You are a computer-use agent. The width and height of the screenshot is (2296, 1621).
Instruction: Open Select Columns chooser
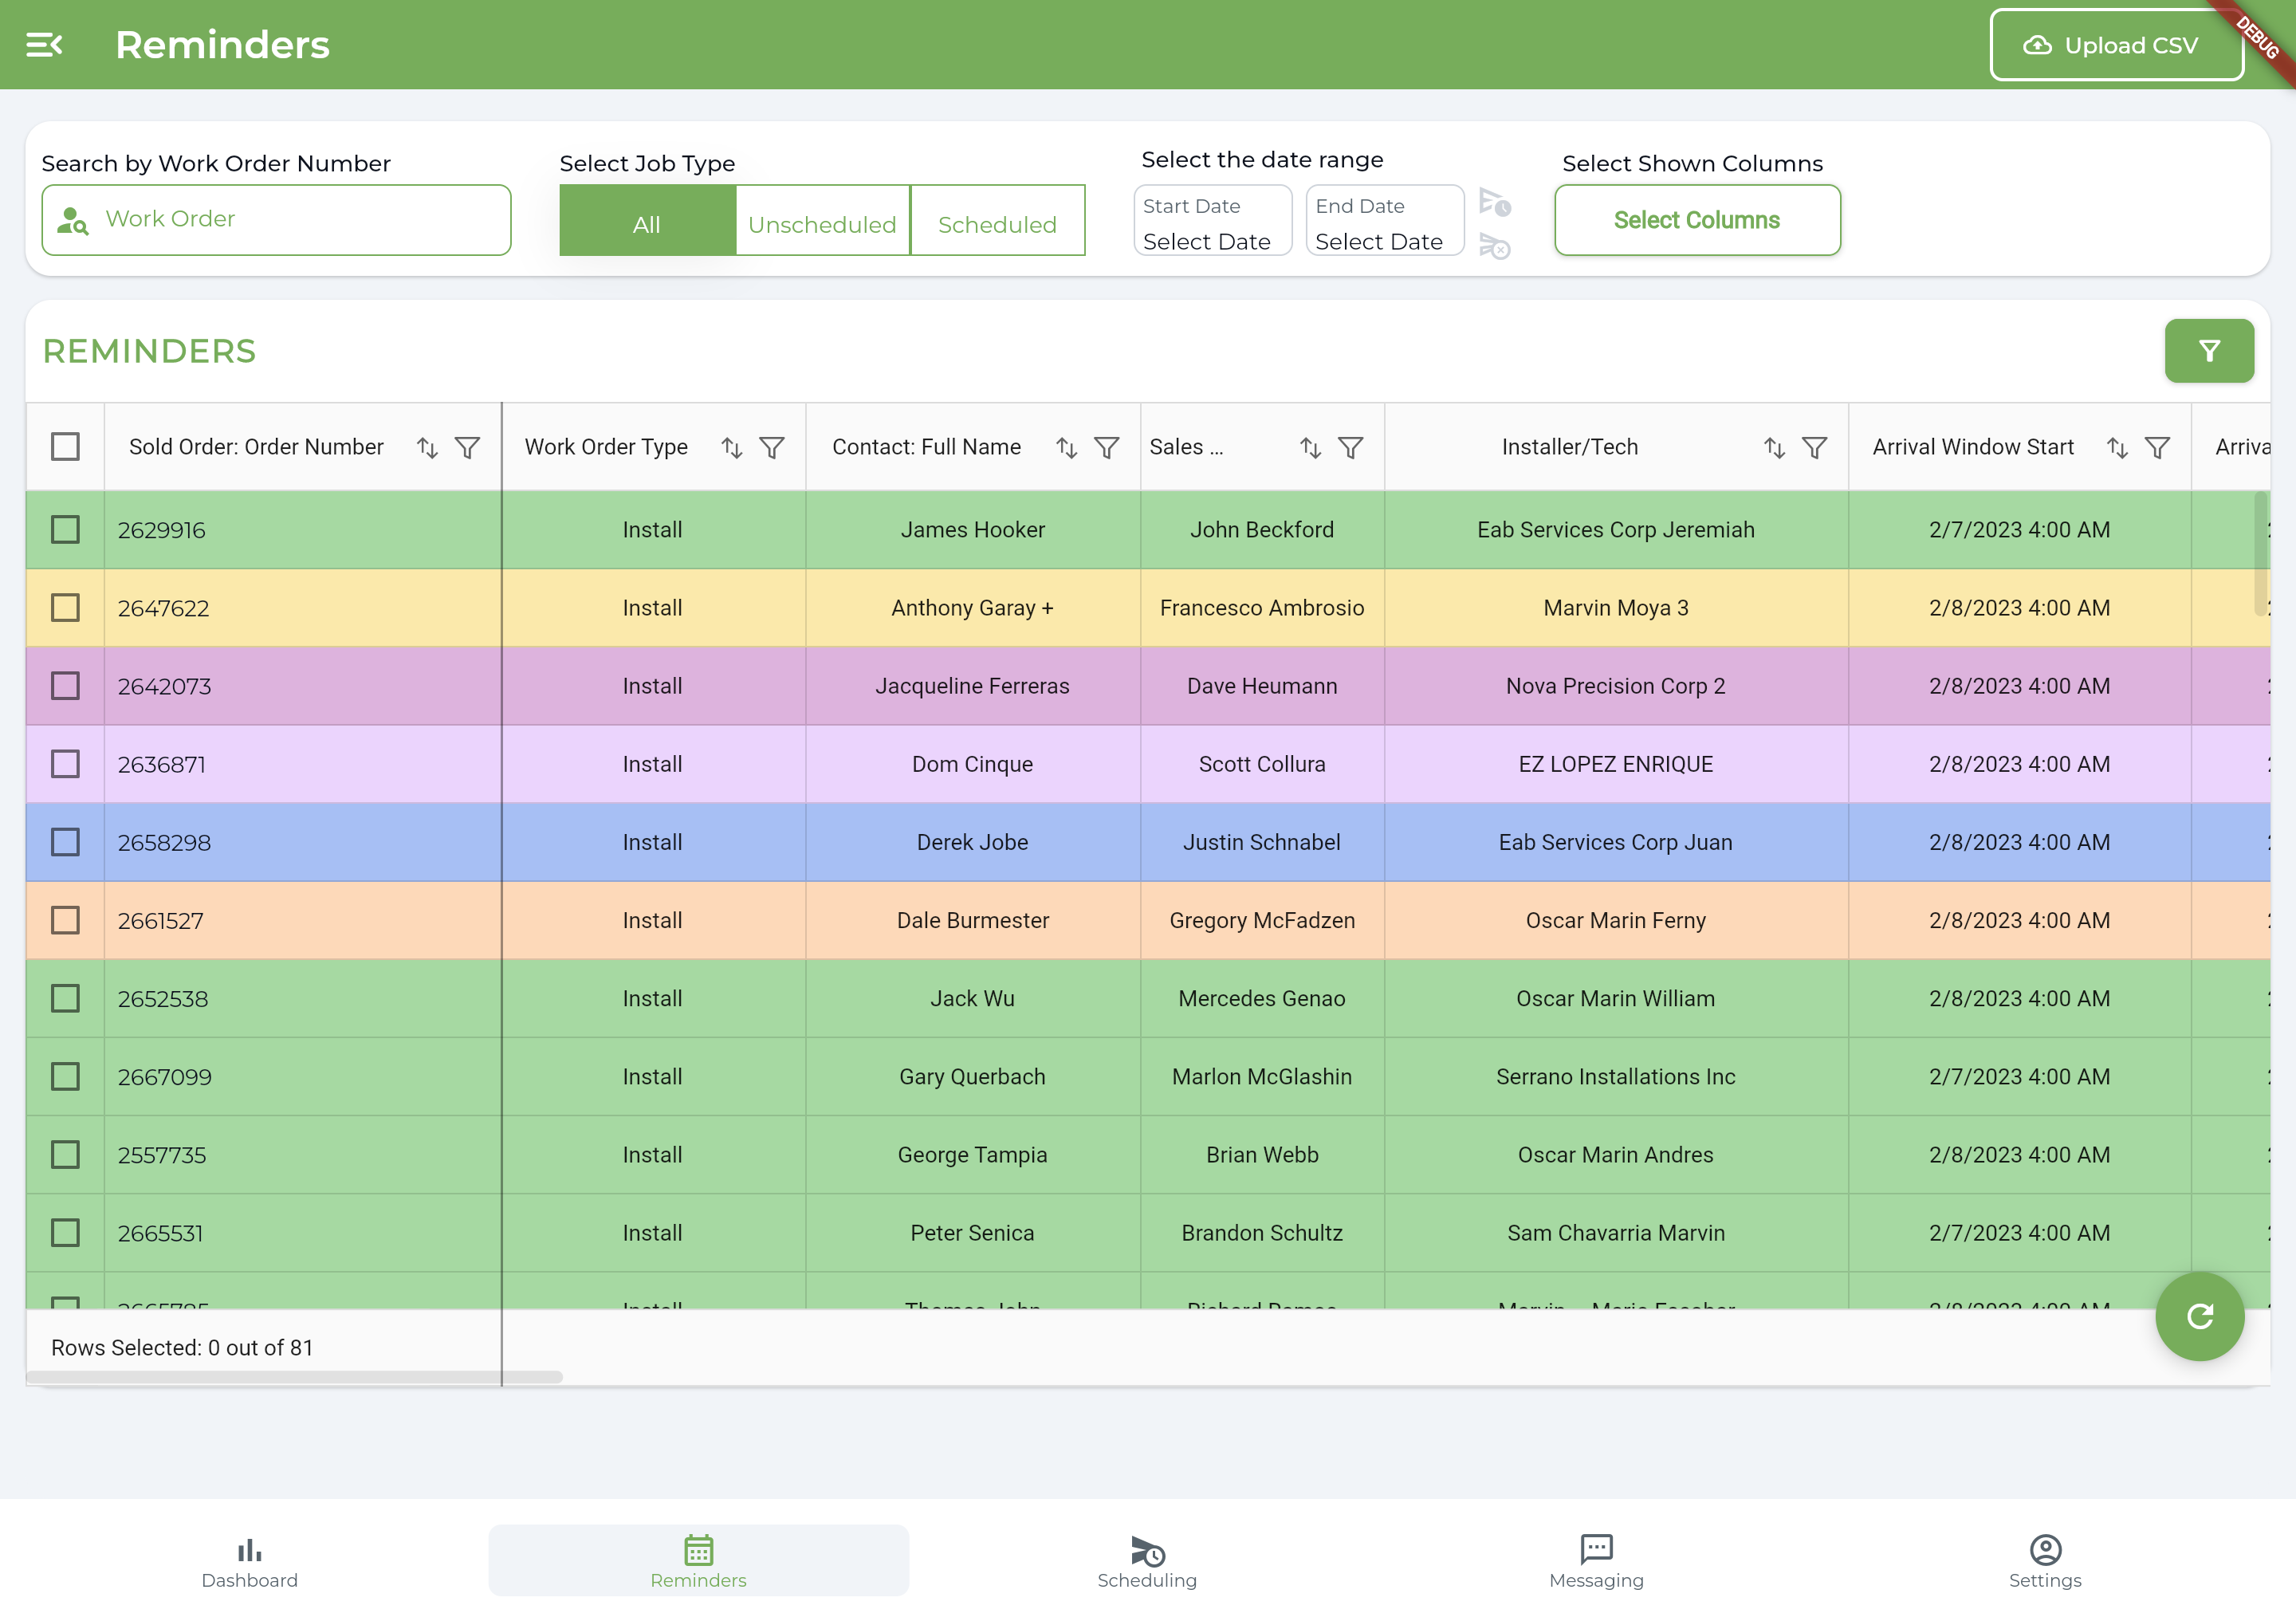pyautogui.click(x=1696, y=220)
